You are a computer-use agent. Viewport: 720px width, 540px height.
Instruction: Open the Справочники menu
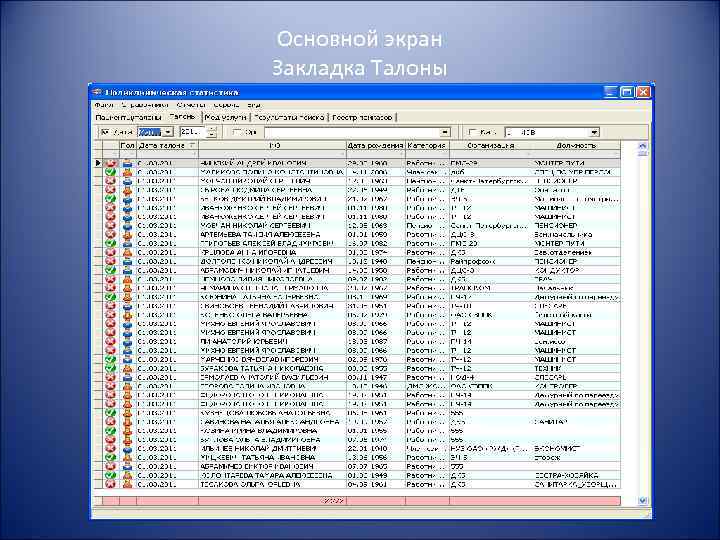145,105
